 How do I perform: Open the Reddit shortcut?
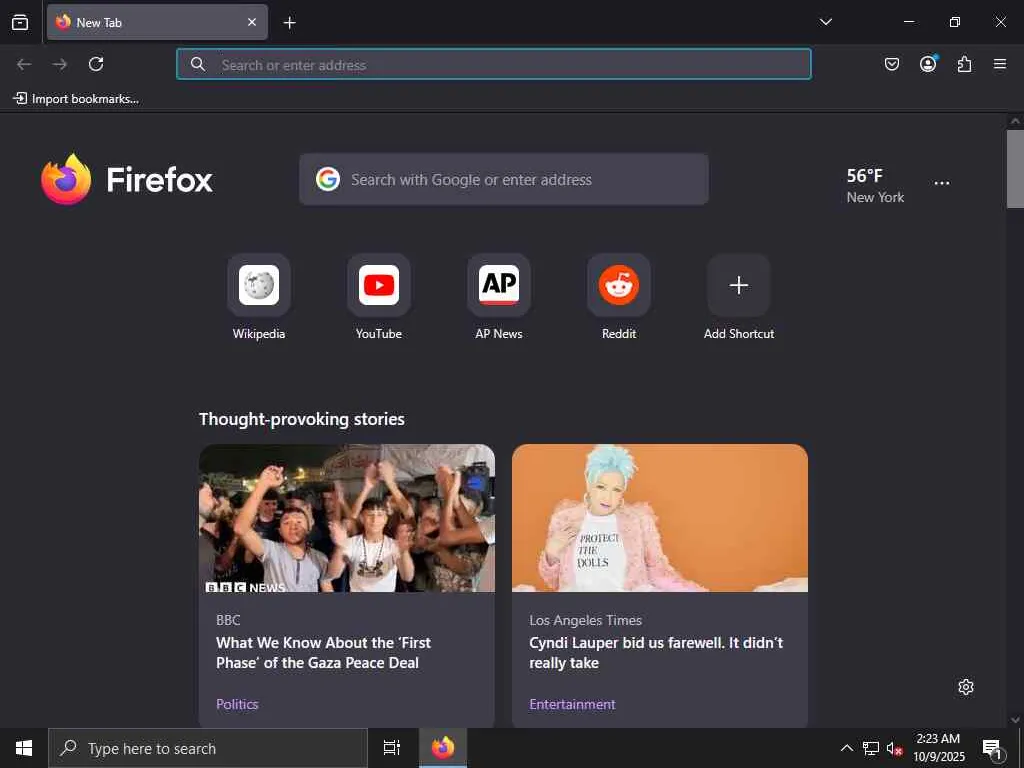pos(619,297)
